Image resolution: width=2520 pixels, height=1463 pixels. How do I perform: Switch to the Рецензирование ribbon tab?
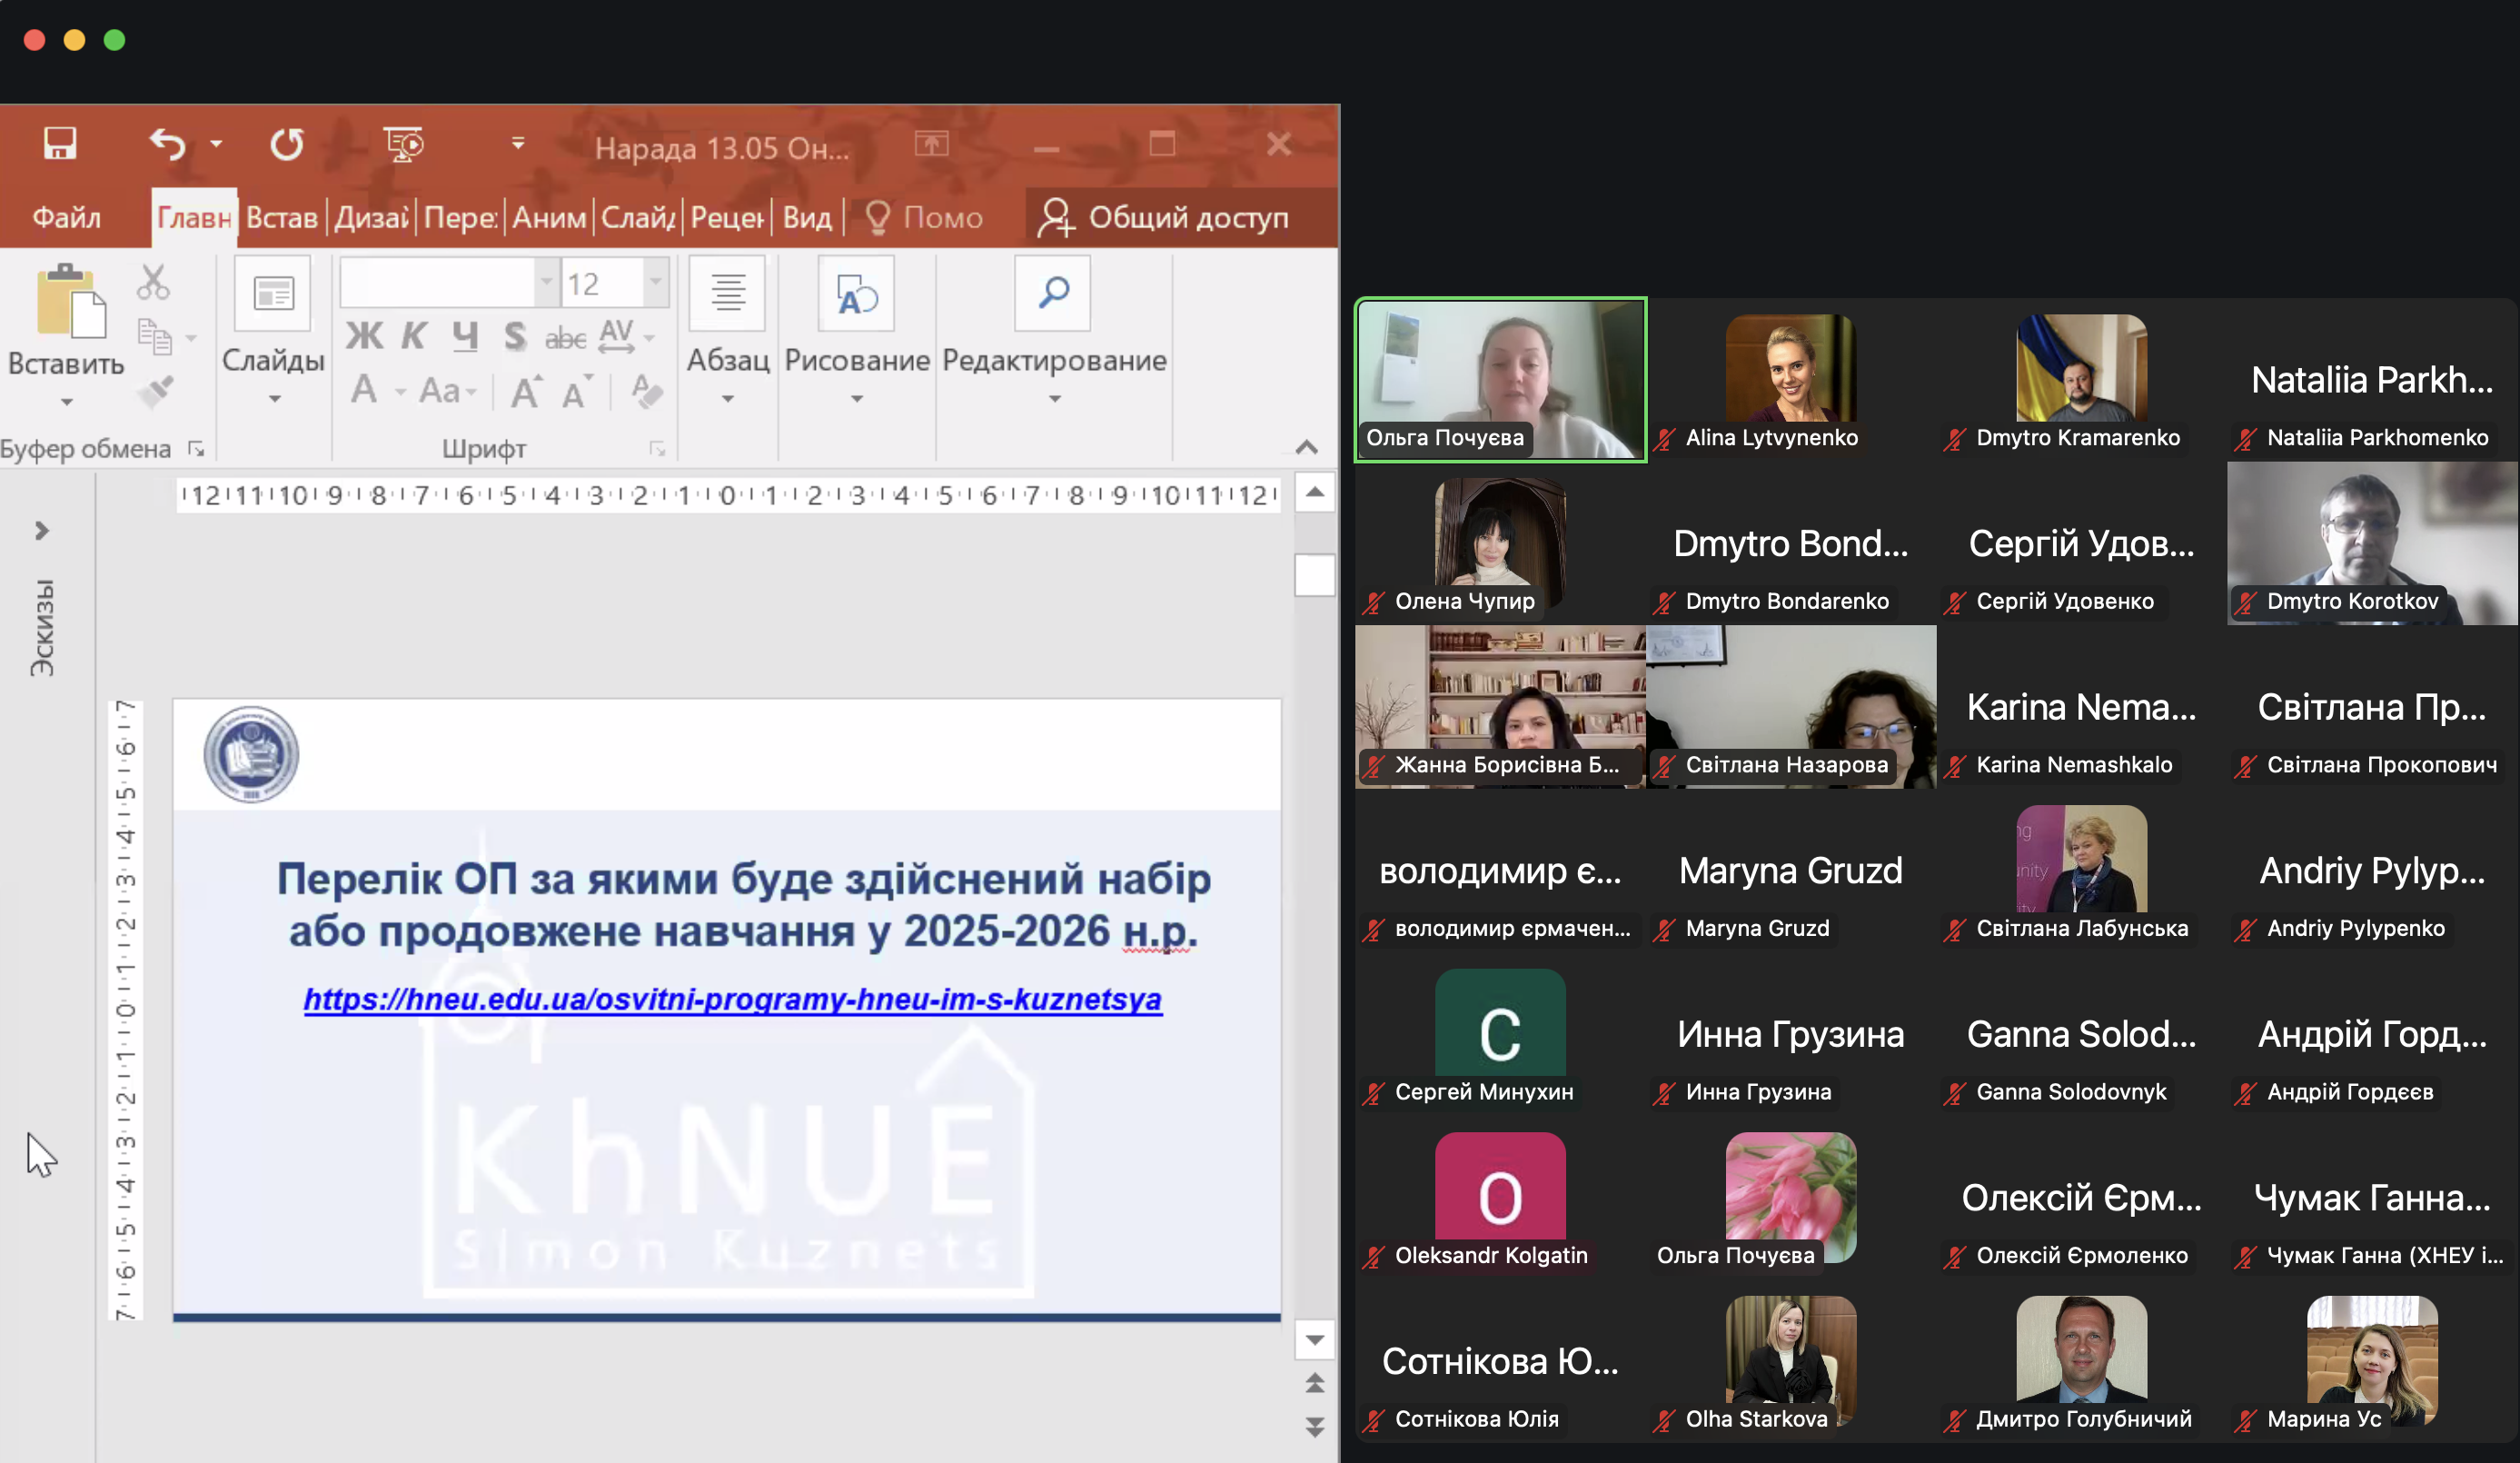[727, 217]
